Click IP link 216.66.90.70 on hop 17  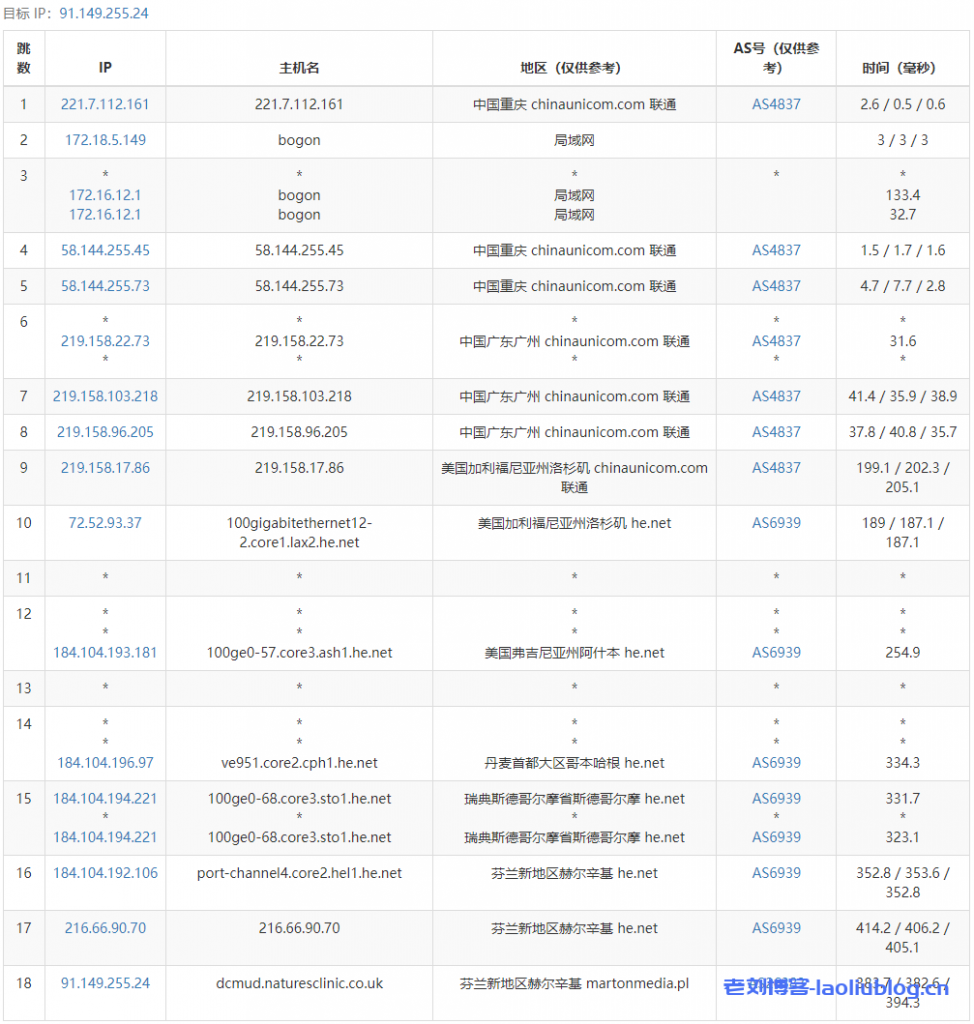coord(105,928)
